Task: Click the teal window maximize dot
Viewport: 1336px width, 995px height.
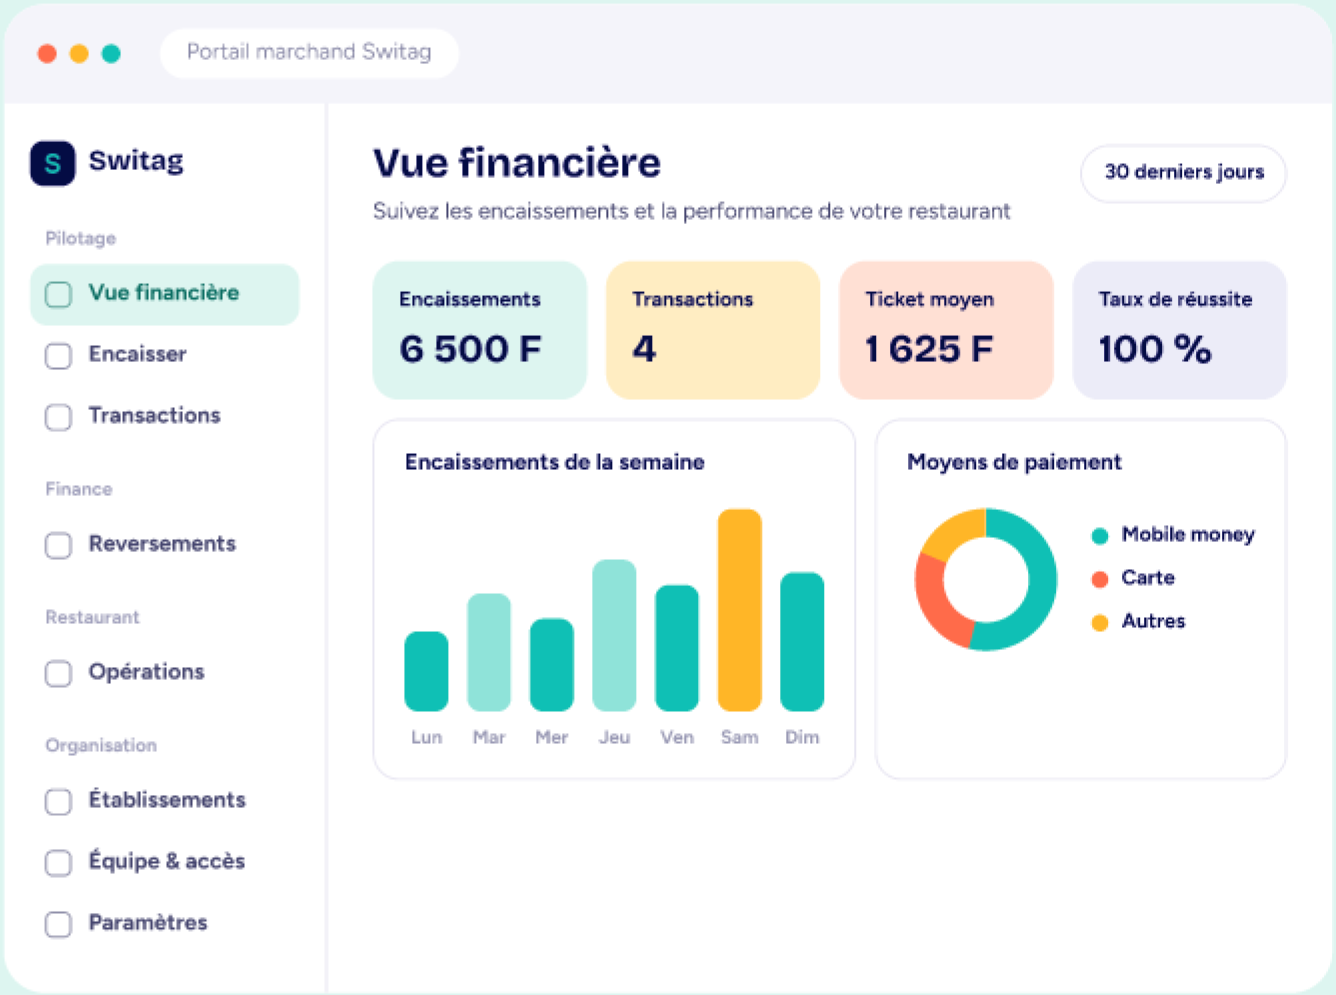Action: pyautogui.click(x=111, y=53)
